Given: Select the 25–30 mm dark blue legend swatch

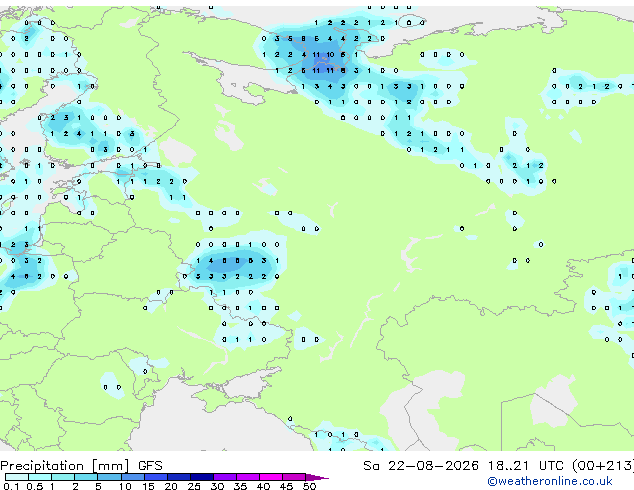Looking at the screenshot, I should pos(201,477).
